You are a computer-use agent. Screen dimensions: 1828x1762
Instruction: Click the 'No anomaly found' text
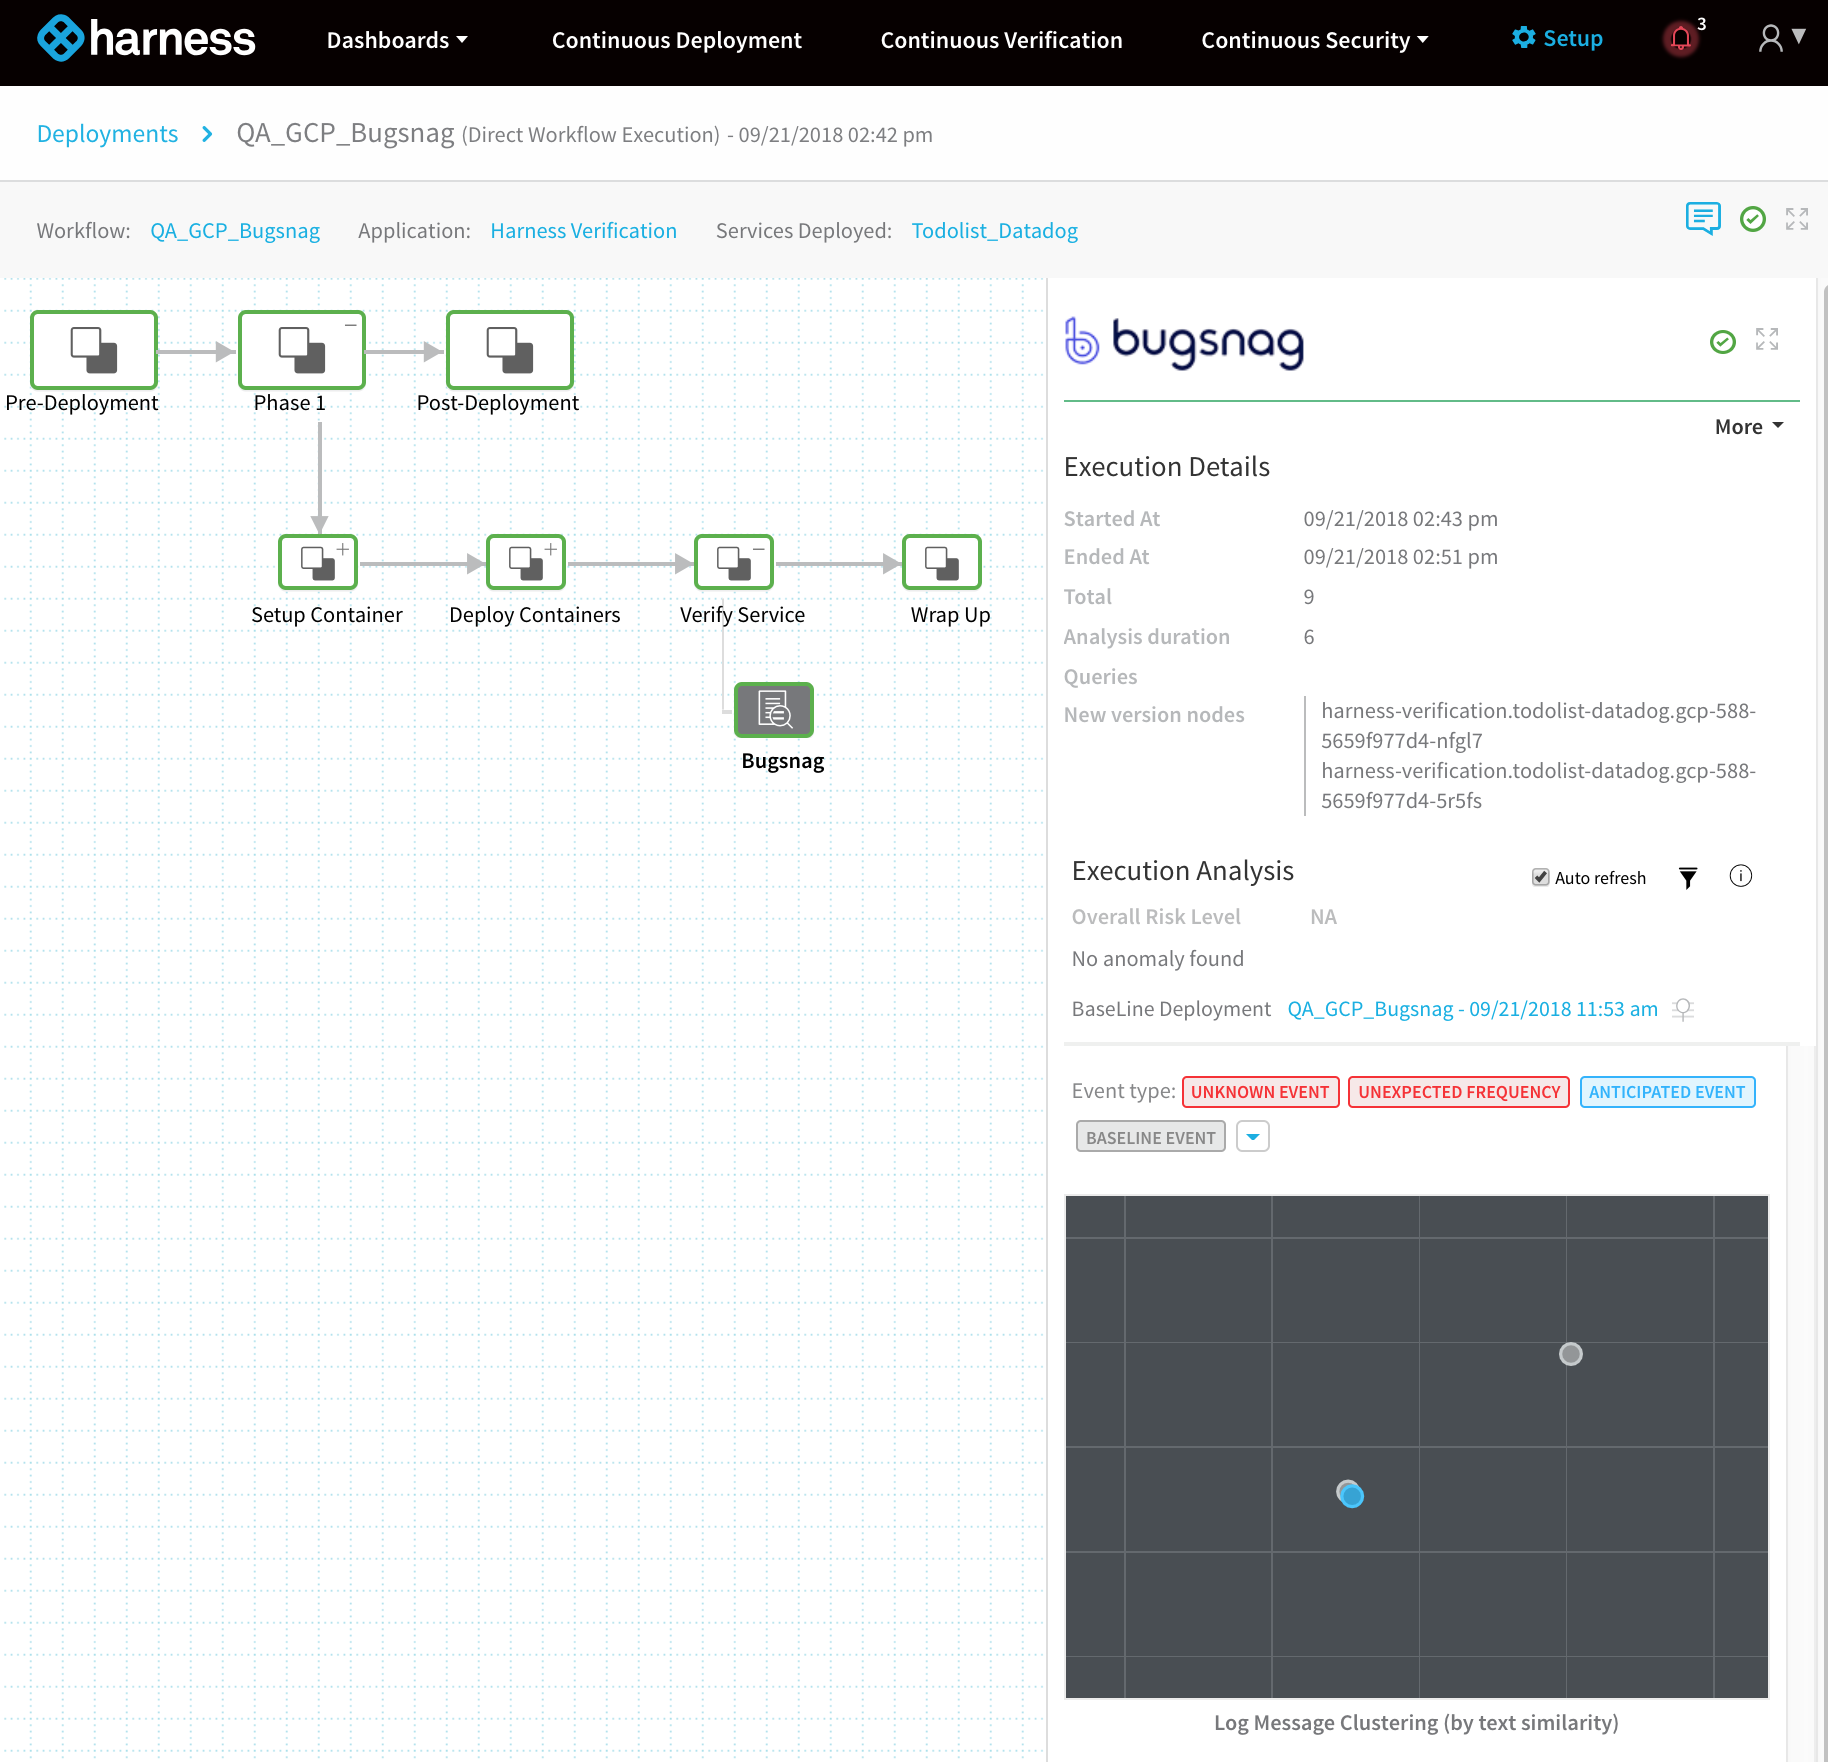[1157, 959]
